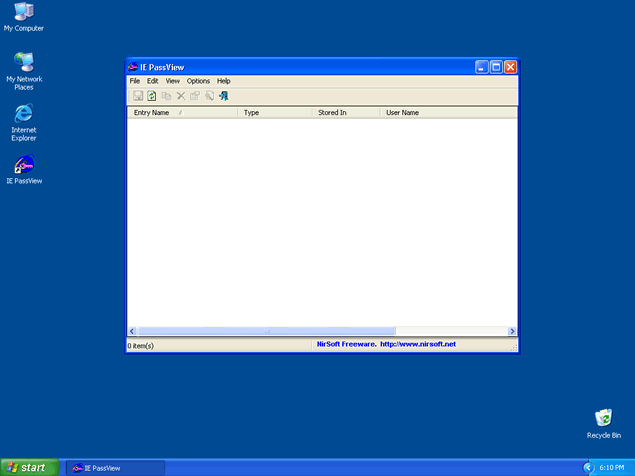This screenshot has height=476, width=635.
Task: Select the IE PassView desktop shortcut
Action: pos(24,166)
